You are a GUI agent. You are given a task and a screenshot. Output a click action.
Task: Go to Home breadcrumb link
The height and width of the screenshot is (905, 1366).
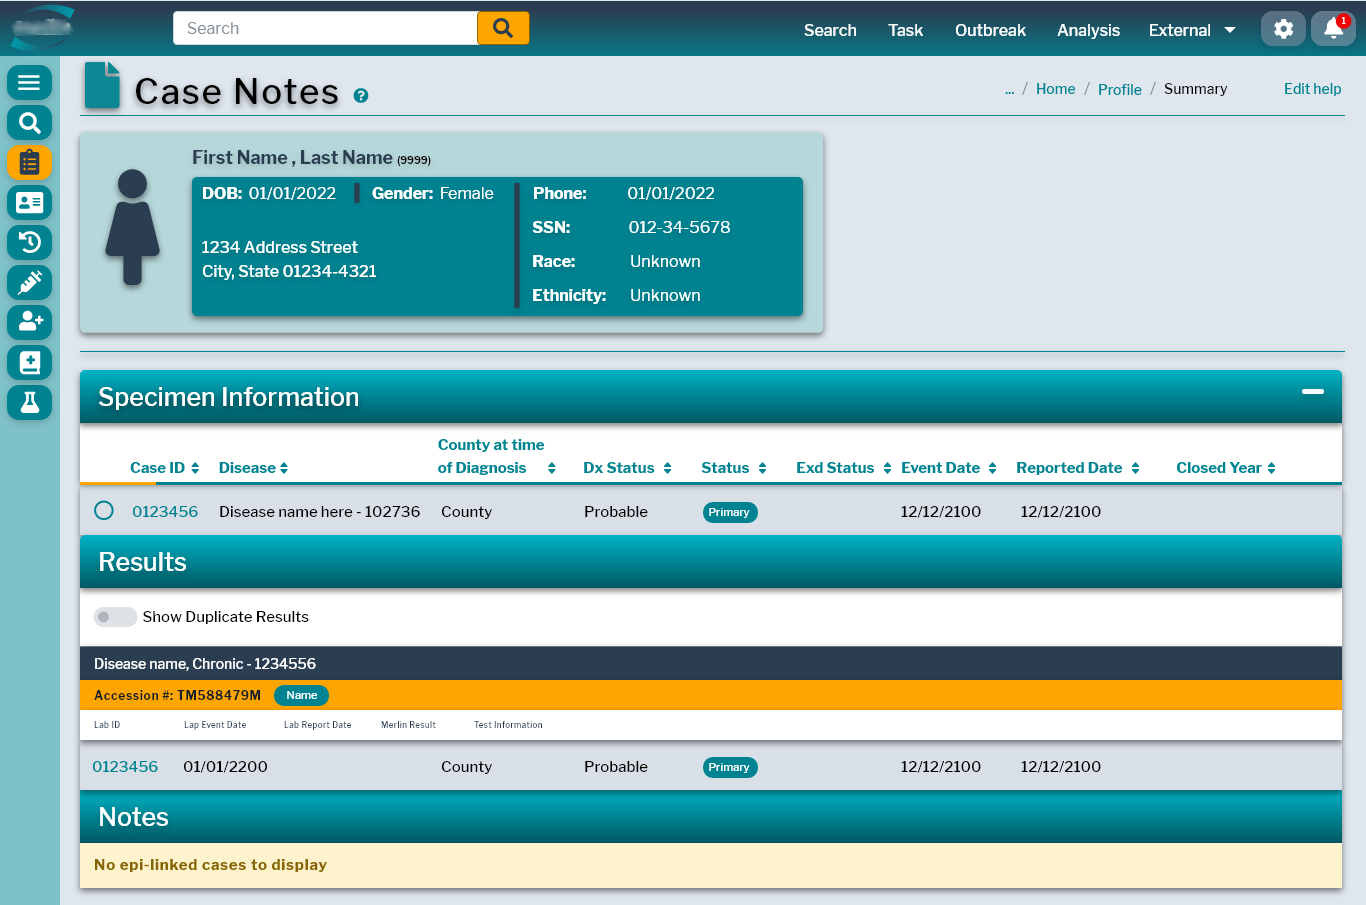(x=1055, y=89)
